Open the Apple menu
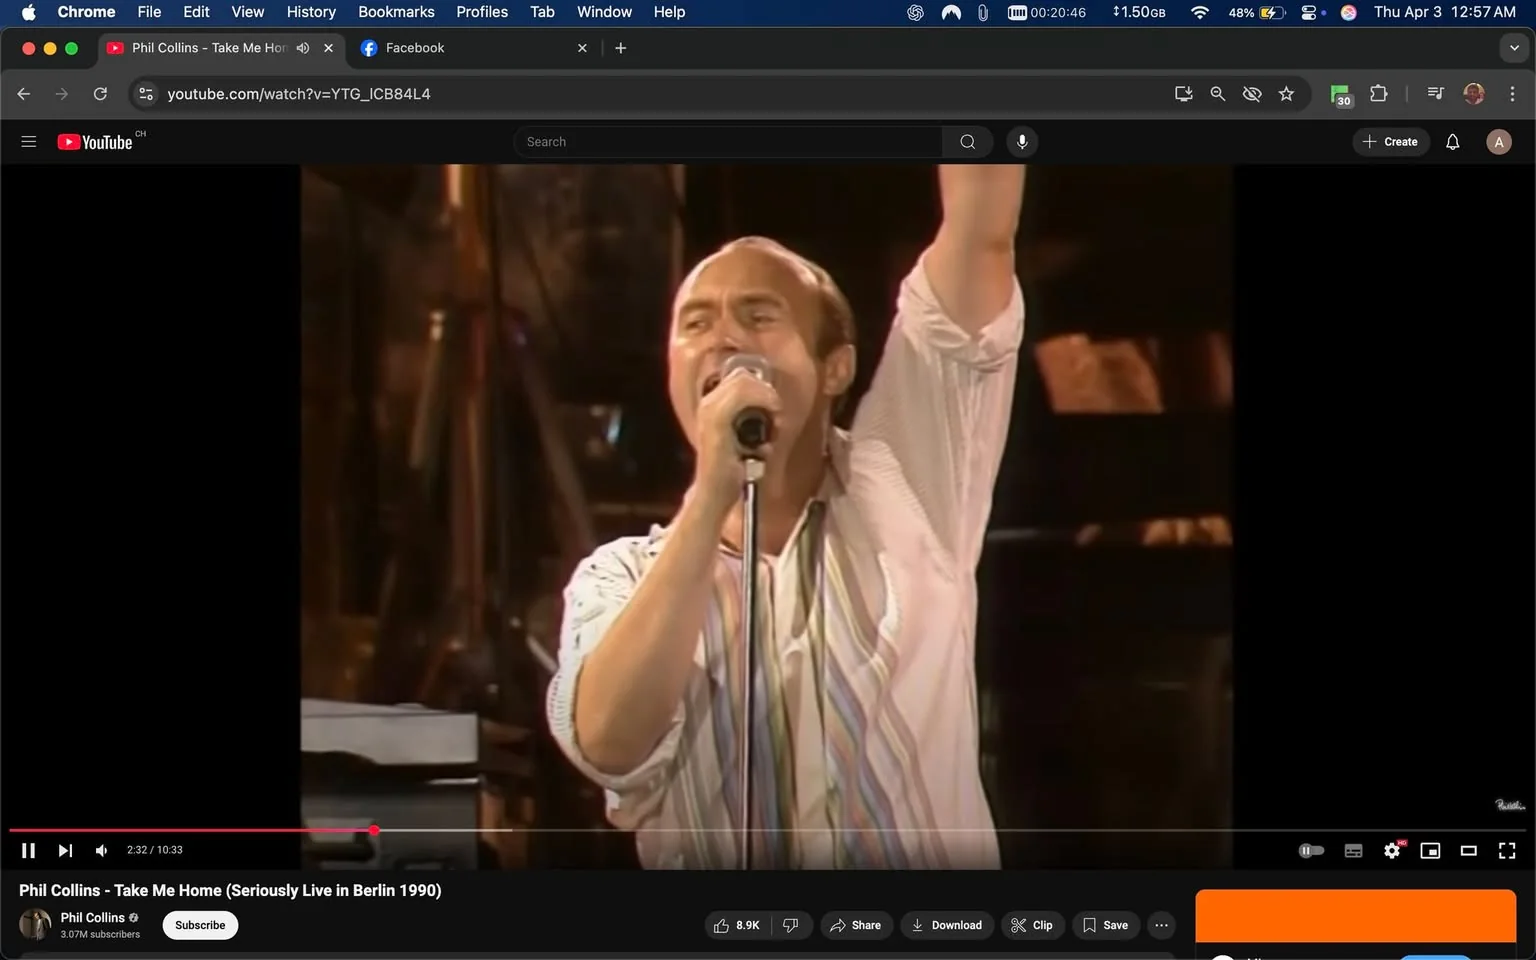This screenshot has width=1536, height=960. click(x=28, y=12)
